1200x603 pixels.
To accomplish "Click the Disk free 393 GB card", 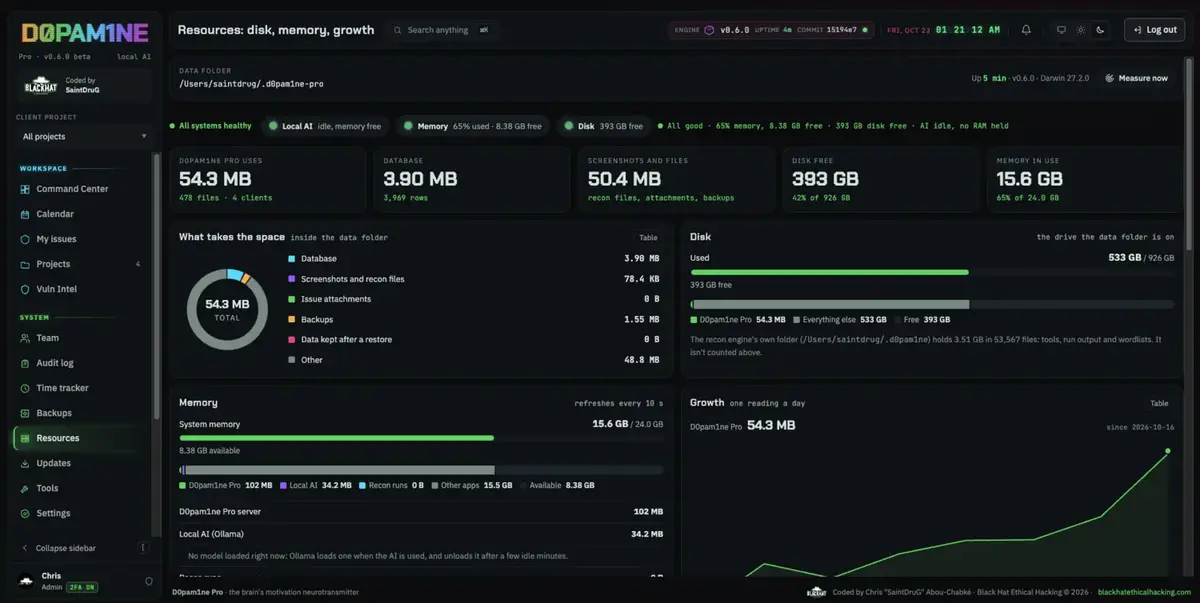I will point(879,179).
